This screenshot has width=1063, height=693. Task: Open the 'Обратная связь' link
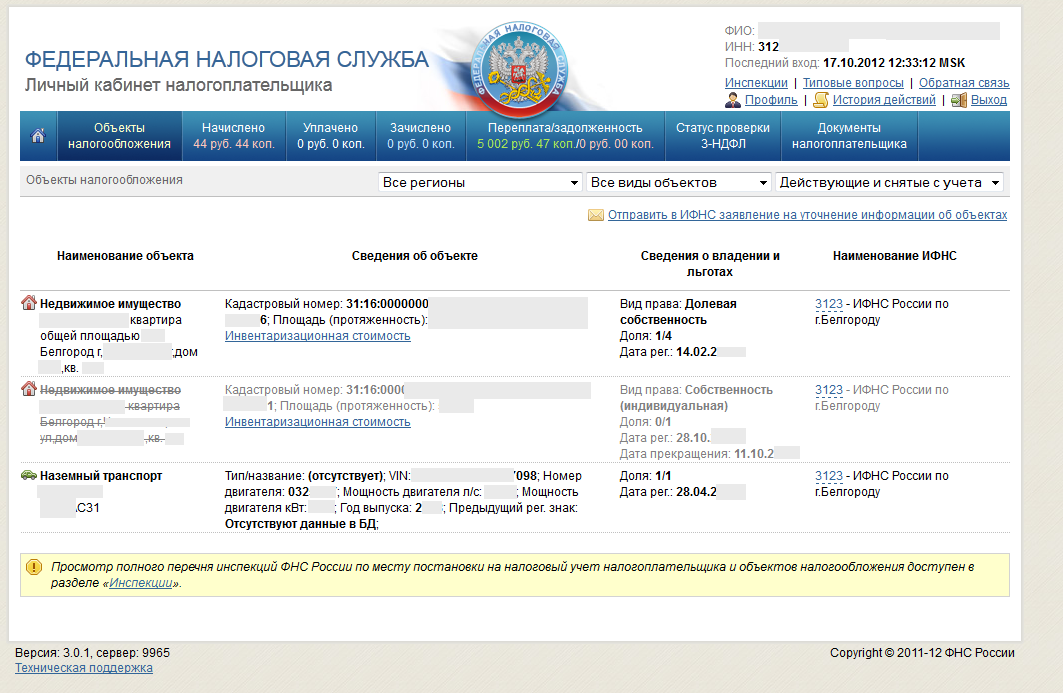tap(964, 83)
